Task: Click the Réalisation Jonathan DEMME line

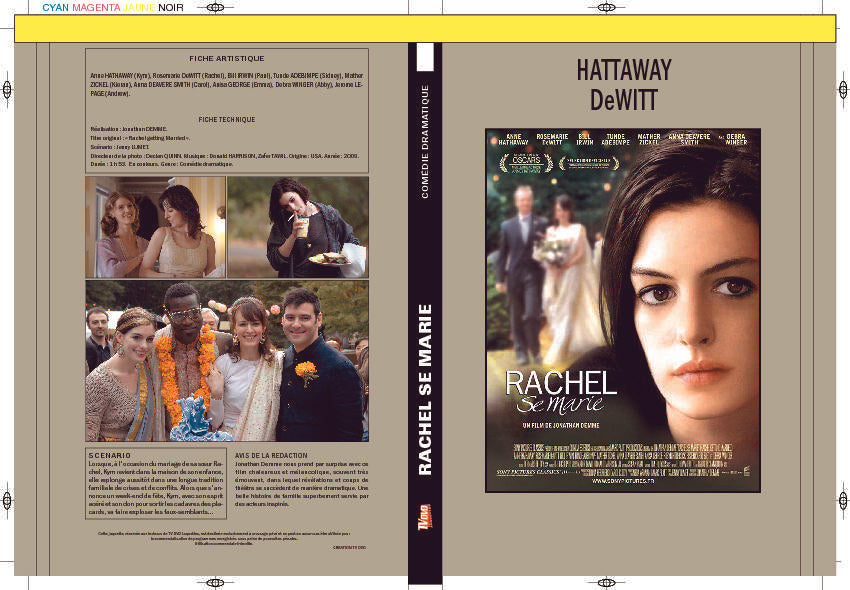Action: click(x=129, y=129)
